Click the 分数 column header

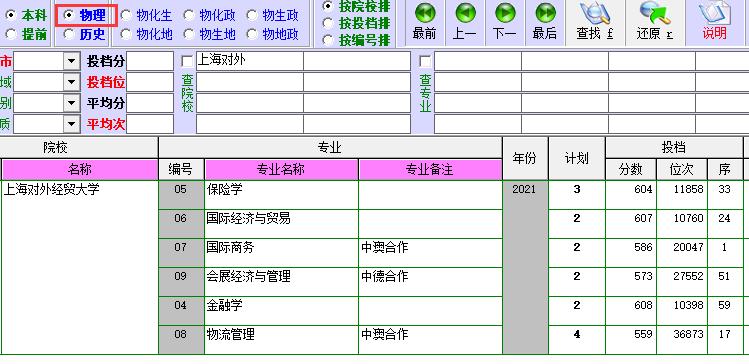tap(631, 170)
